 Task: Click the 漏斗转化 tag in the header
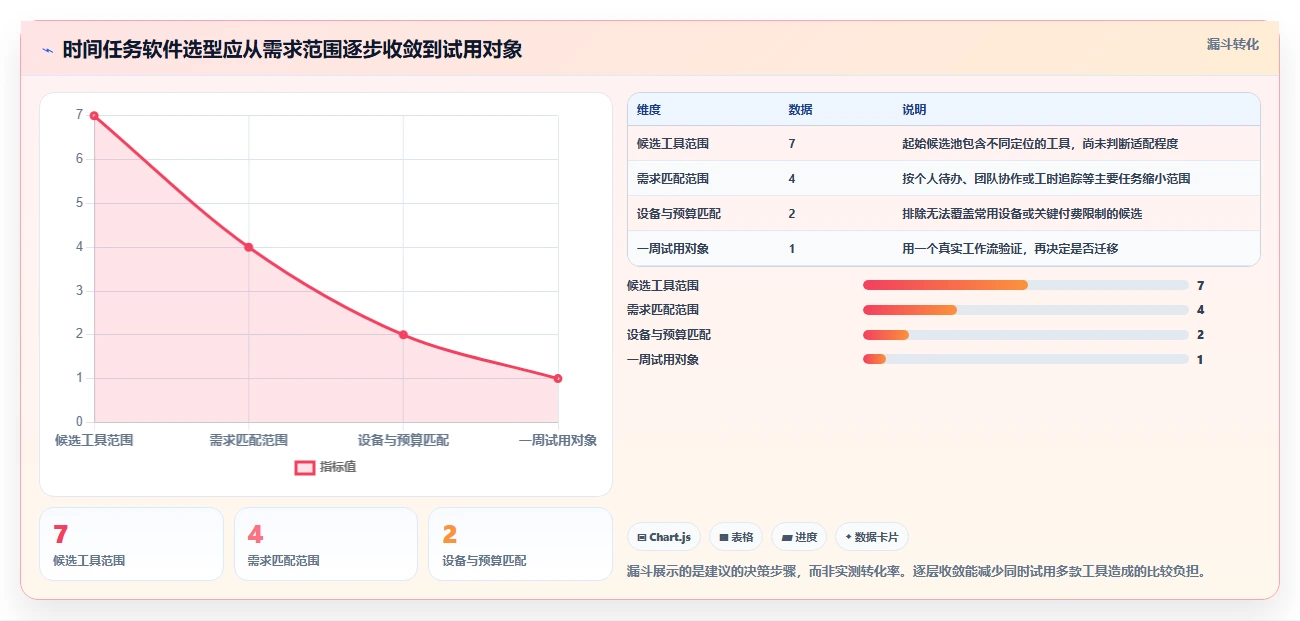click(1232, 44)
